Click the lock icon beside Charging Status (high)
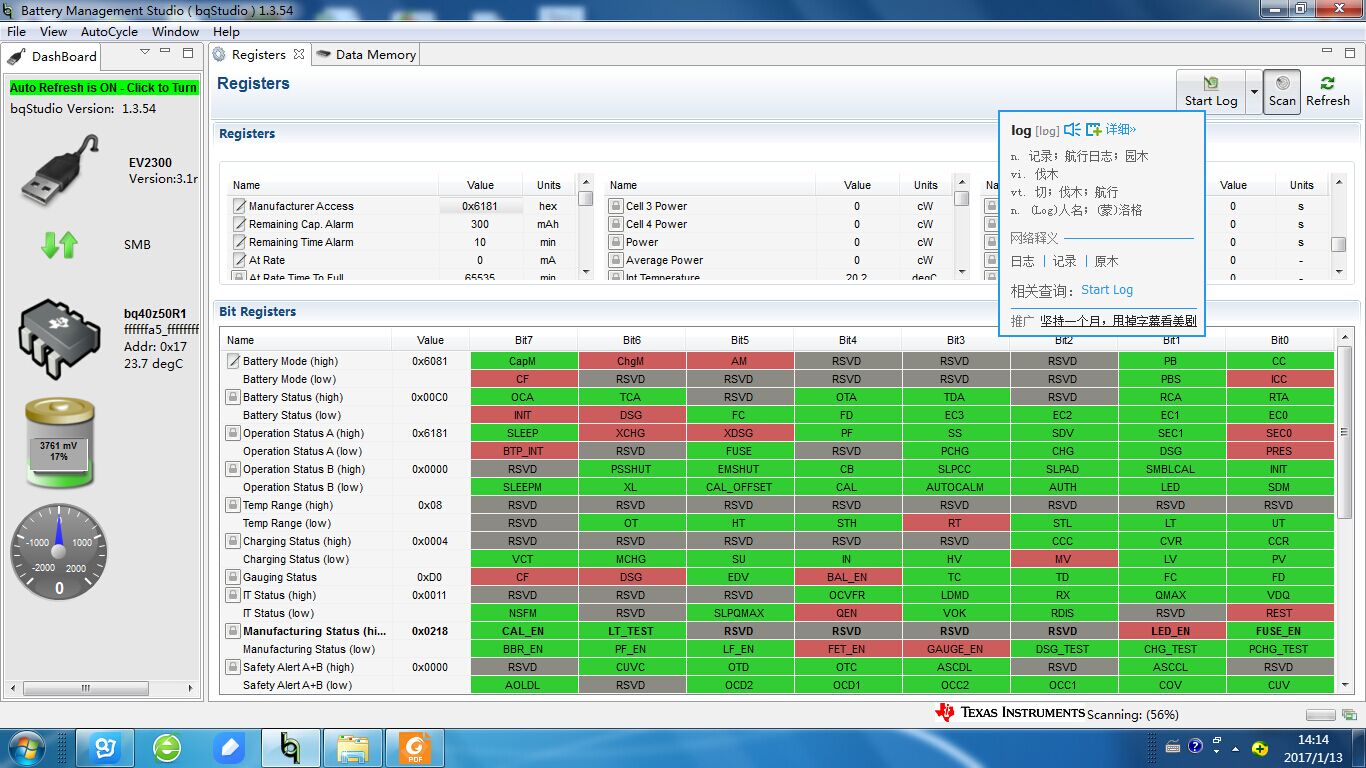 point(233,541)
